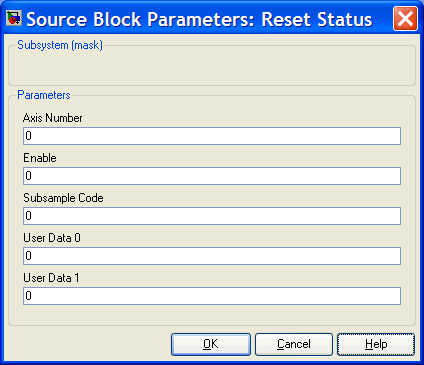
Task: Click the Subsample Code label
Action: tap(63, 198)
